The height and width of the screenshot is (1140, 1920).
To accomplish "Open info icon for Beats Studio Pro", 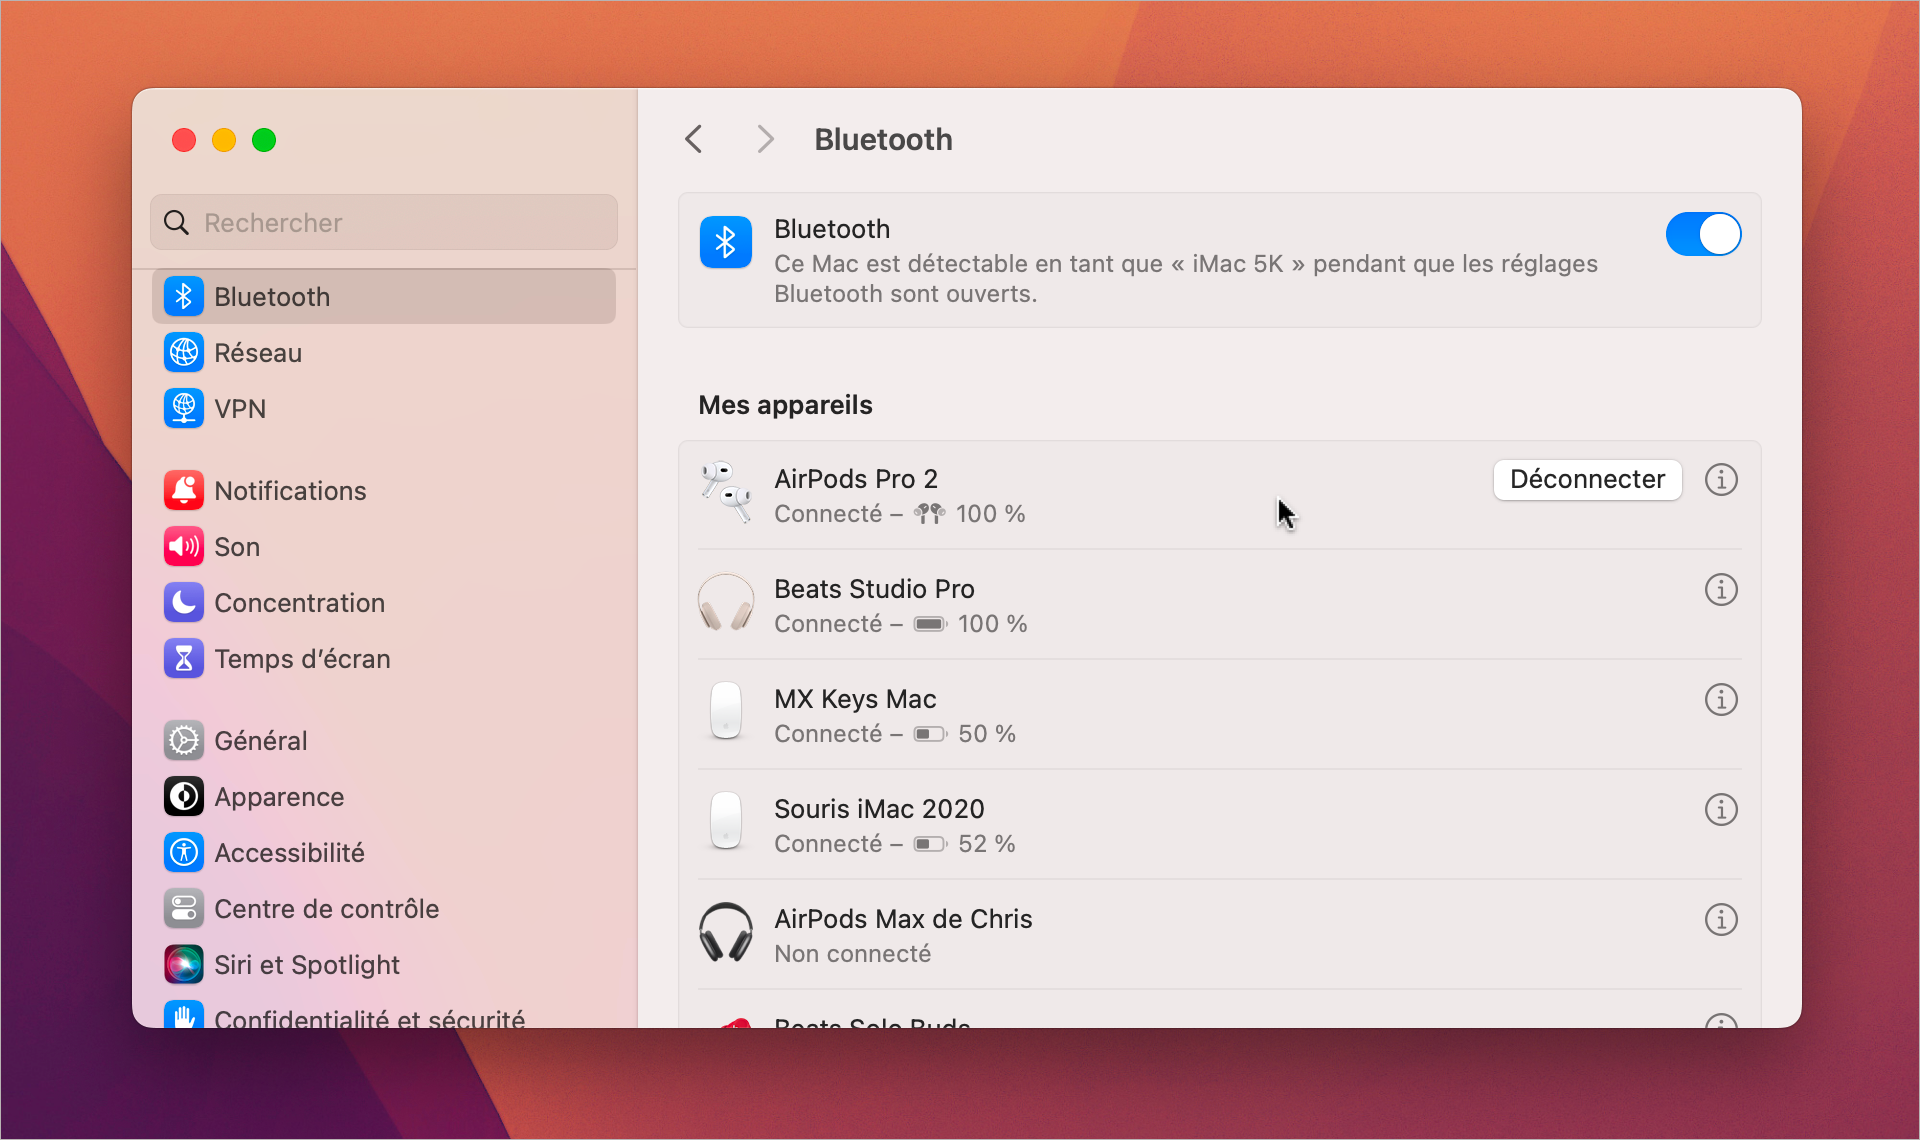I will [1720, 590].
